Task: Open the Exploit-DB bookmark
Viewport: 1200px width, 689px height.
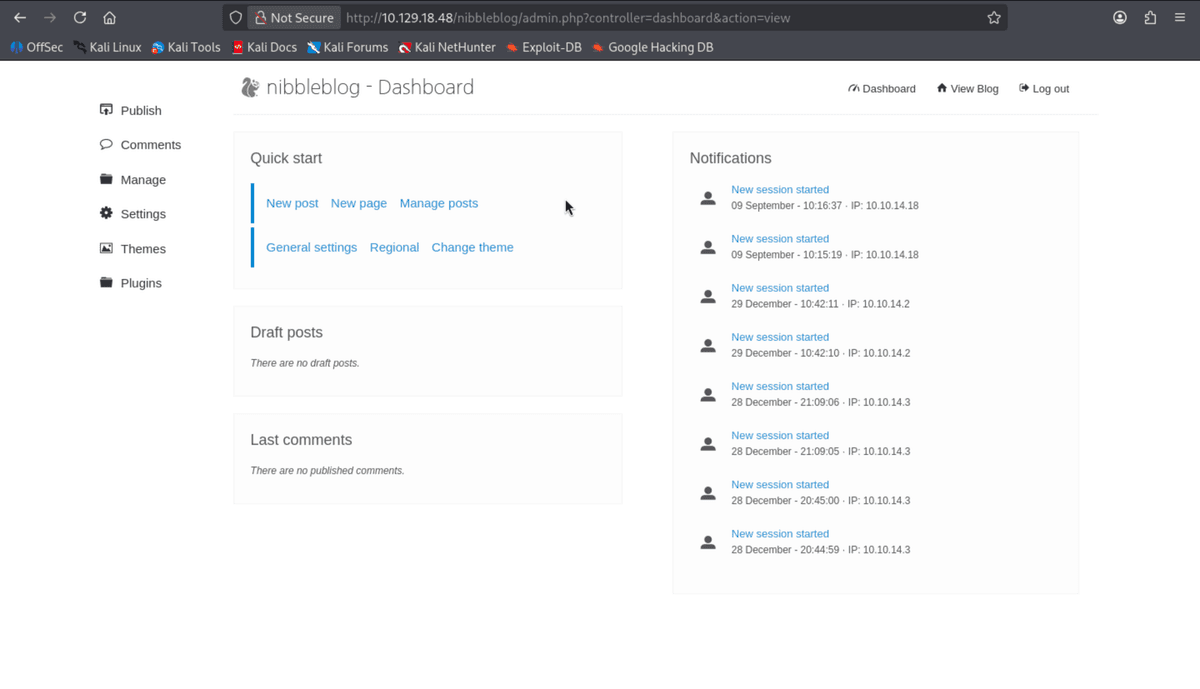Action: point(544,47)
